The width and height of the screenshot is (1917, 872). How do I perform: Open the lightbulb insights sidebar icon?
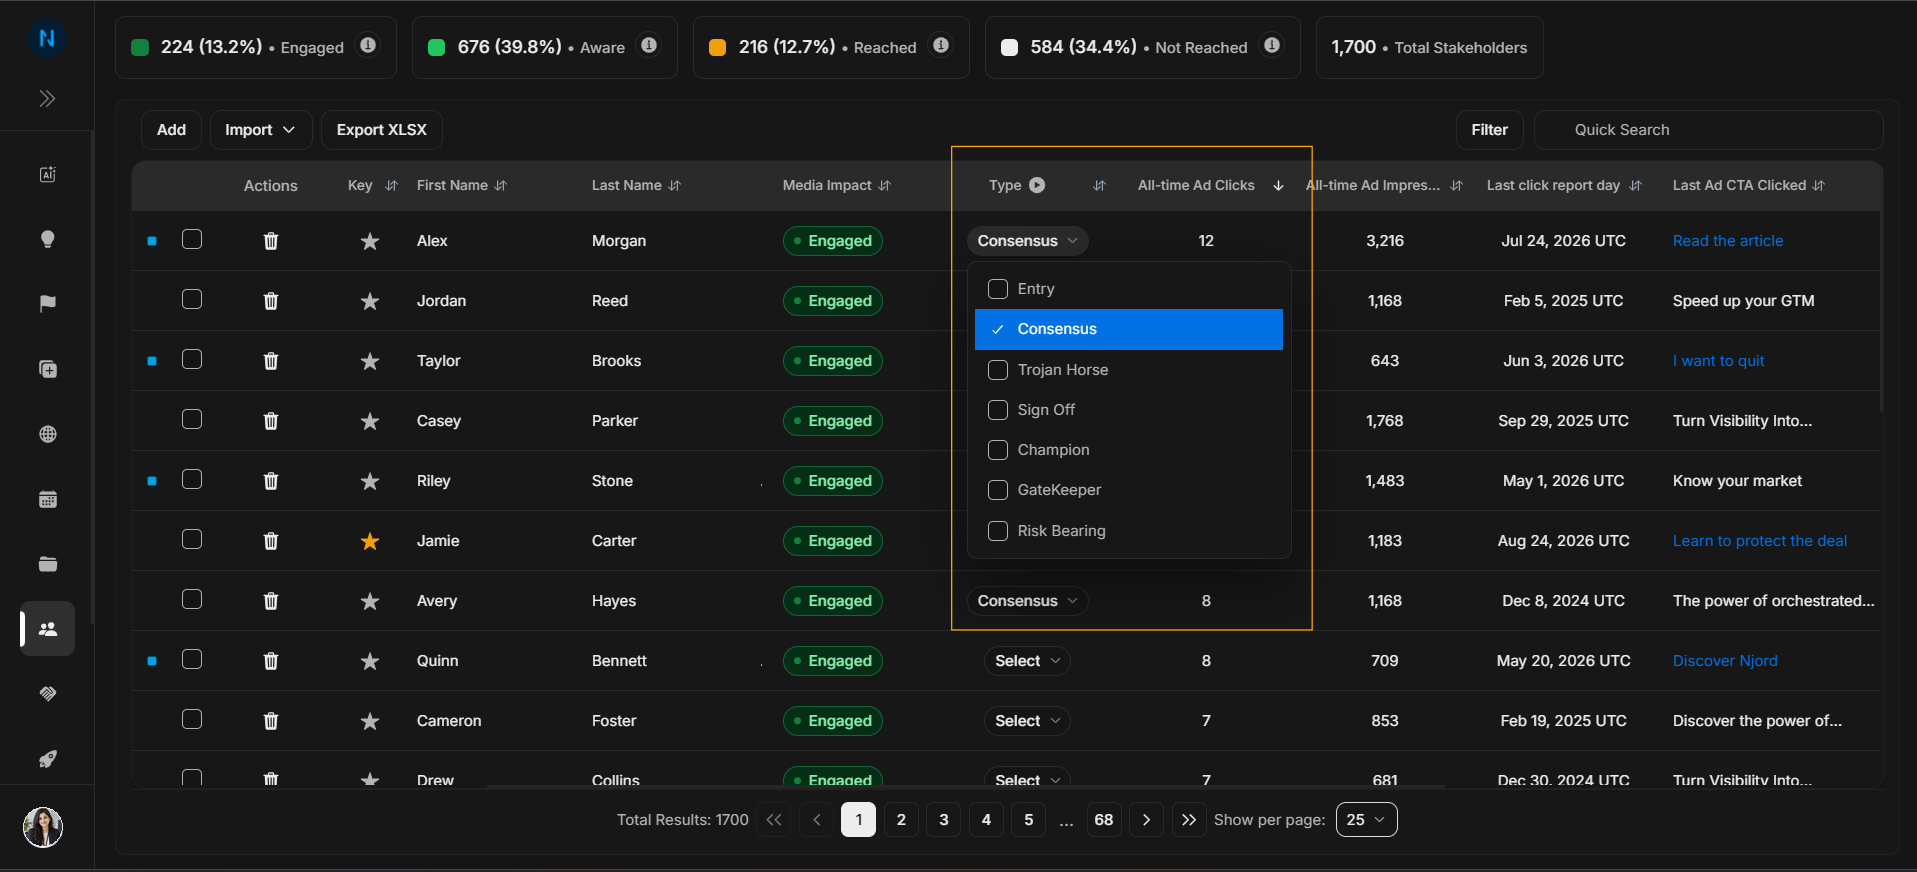tap(47, 239)
